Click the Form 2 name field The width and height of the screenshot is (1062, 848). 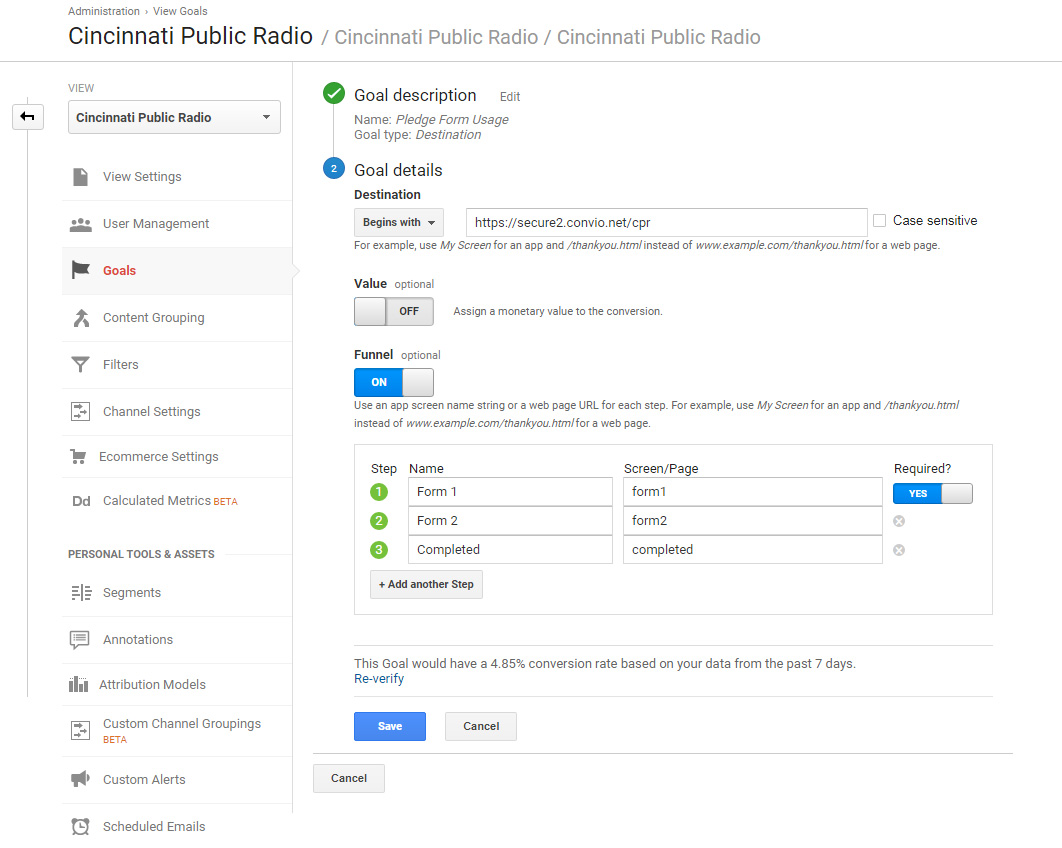point(510,522)
